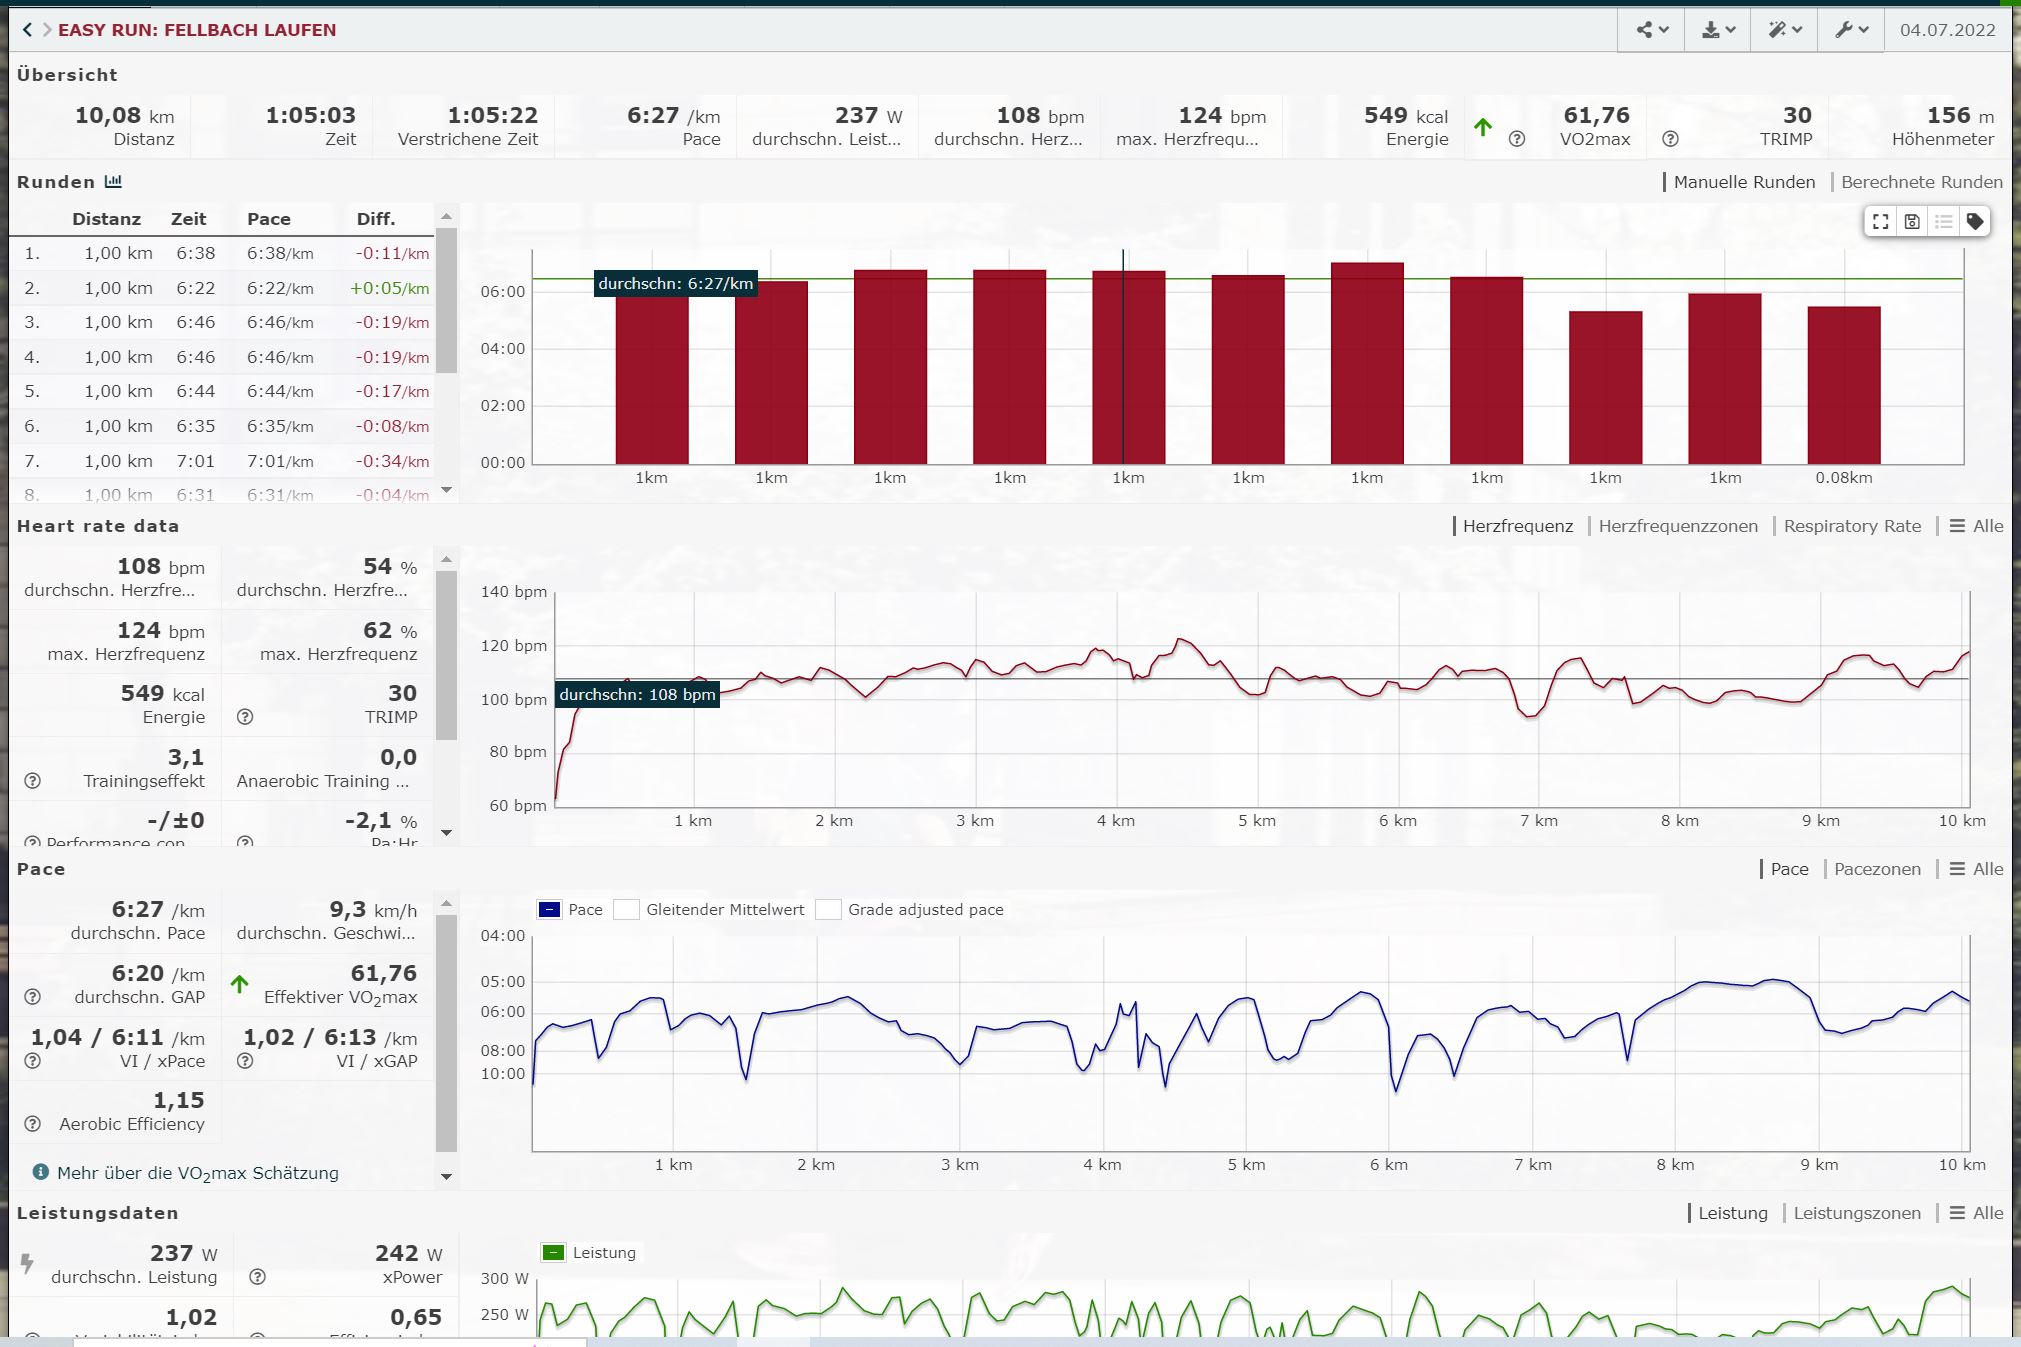The image size is (2021, 1347).
Task: Click the fullscreen chart icon
Action: (x=1880, y=222)
